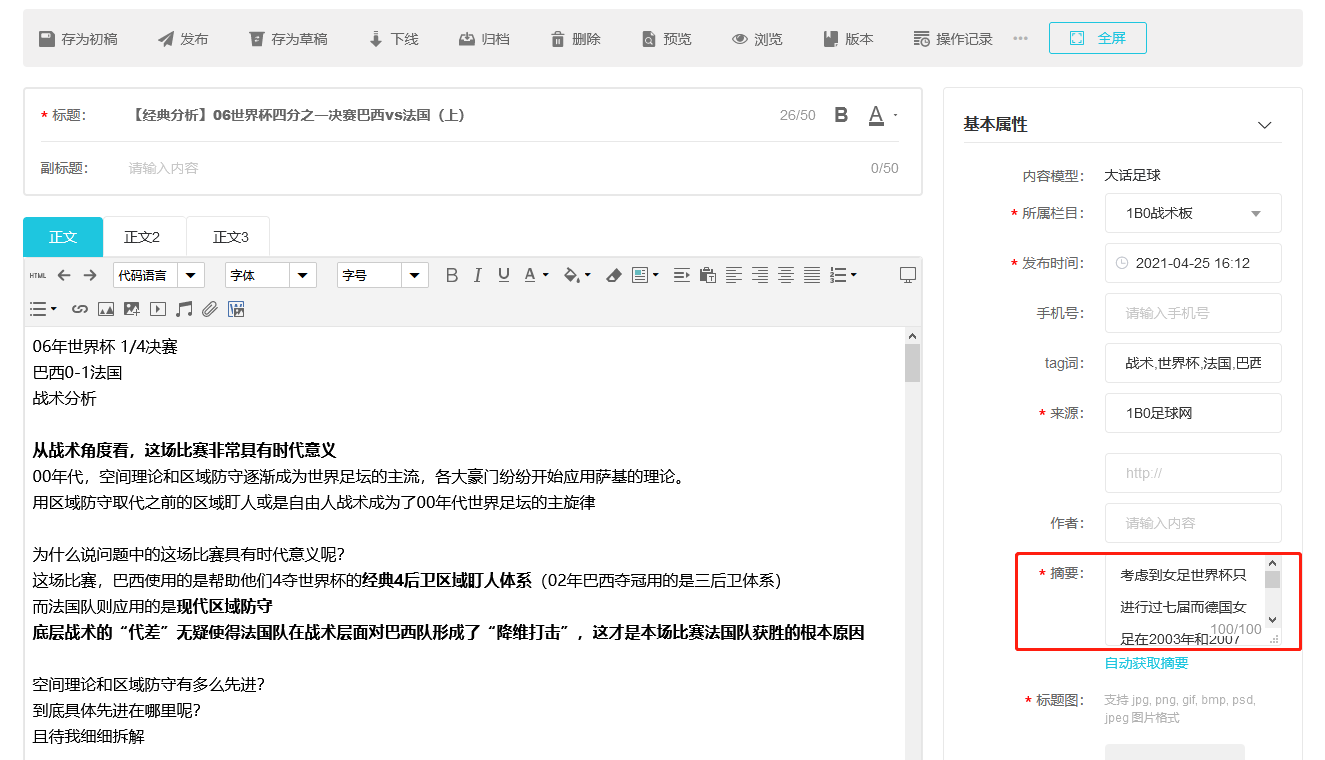Underline the selected text

(504, 275)
